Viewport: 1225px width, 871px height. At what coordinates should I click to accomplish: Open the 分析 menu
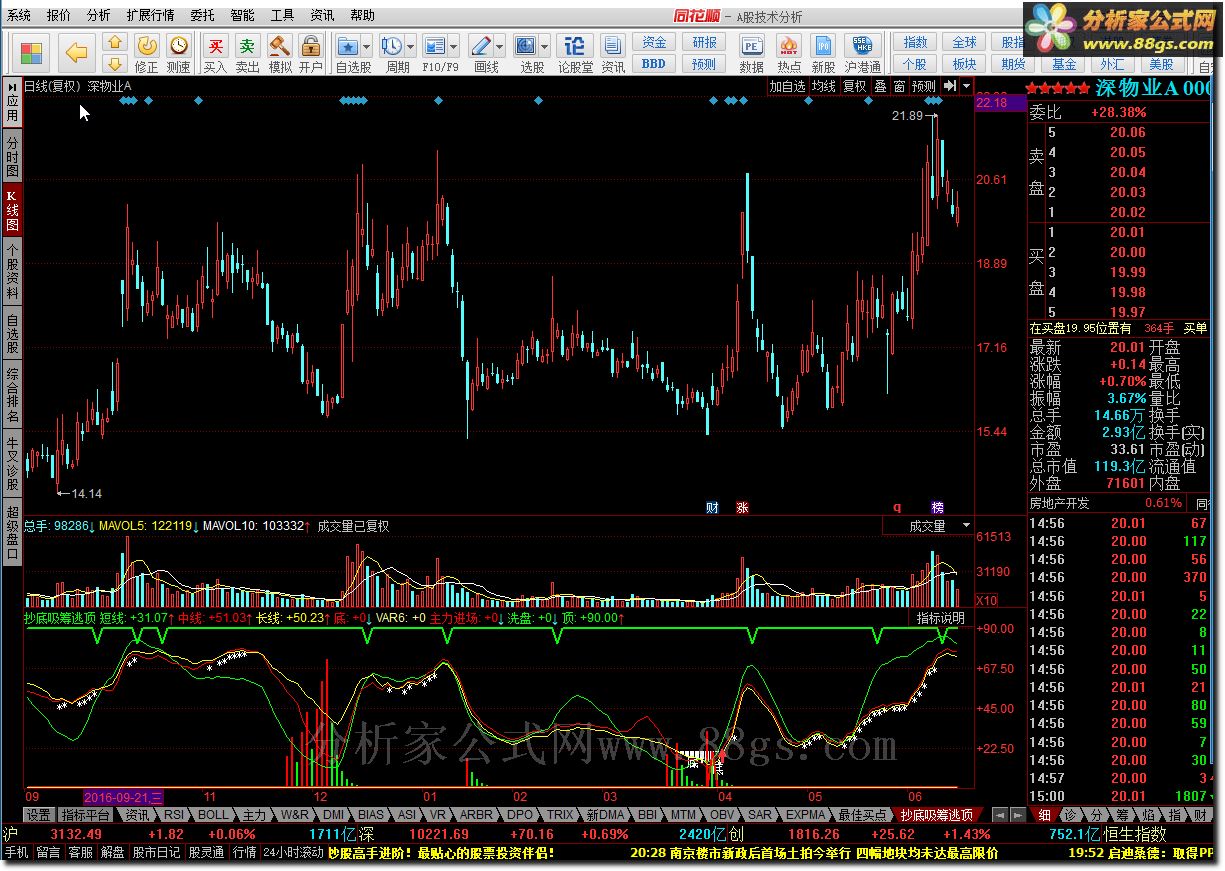[99, 15]
